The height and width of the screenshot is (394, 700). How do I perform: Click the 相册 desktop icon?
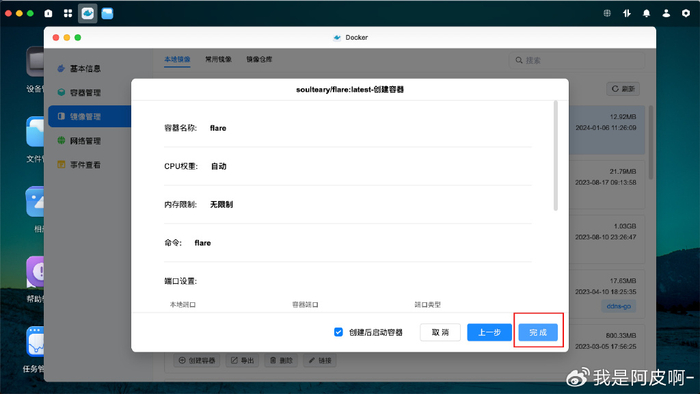pos(35,202)
